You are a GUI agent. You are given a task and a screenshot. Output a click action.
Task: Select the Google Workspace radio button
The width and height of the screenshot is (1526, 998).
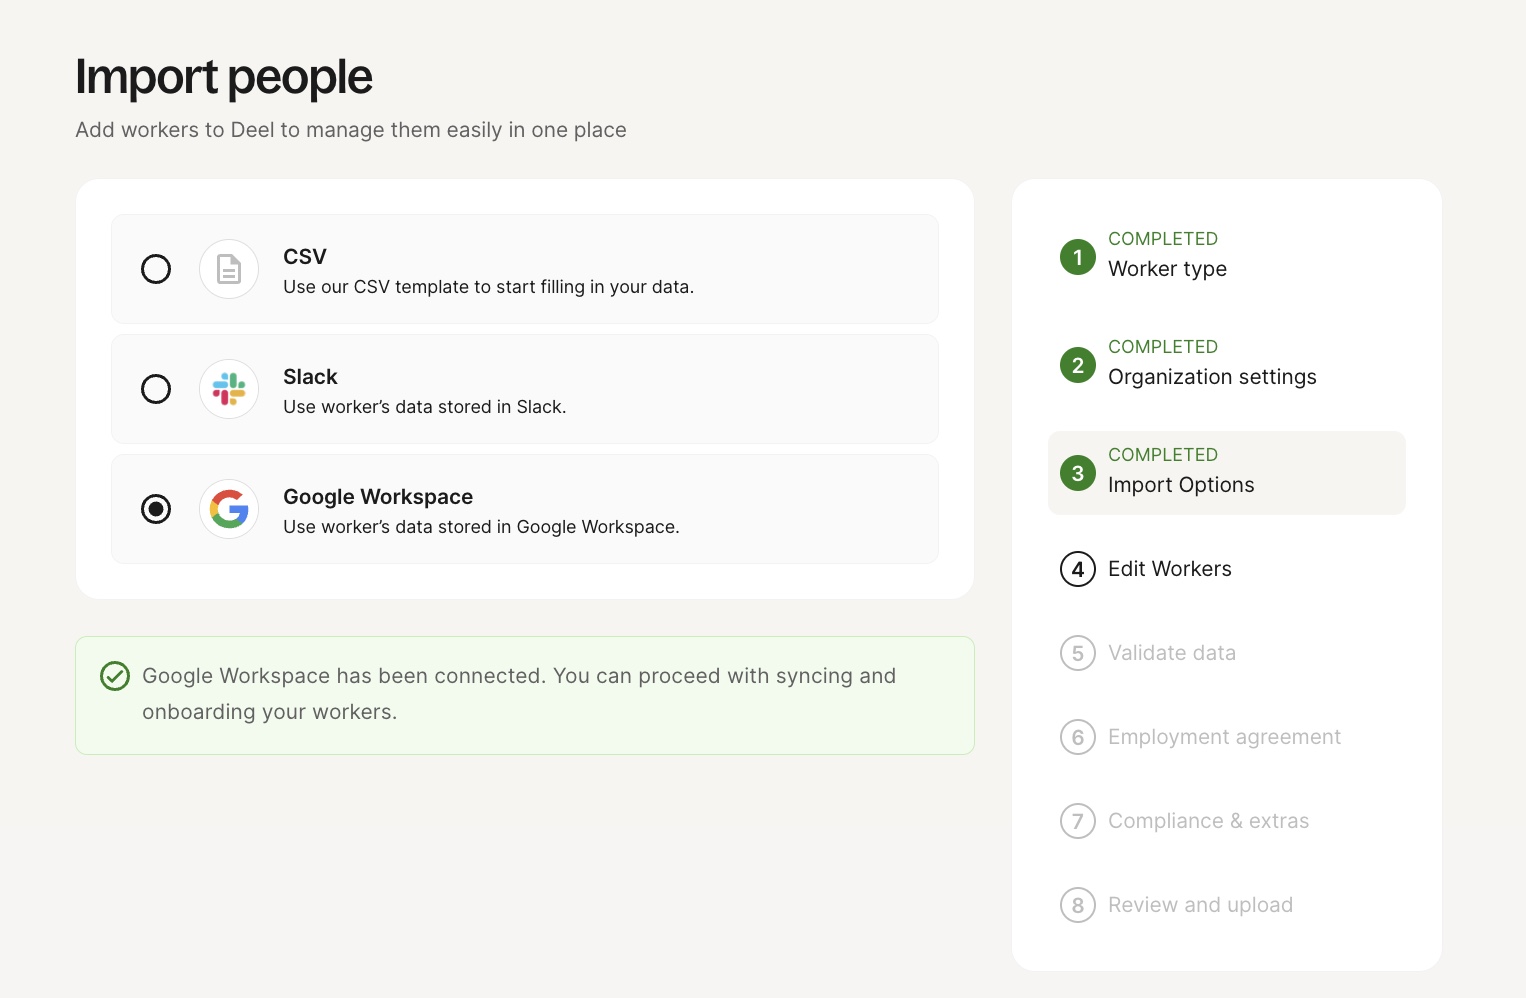[x=156, y=509]
